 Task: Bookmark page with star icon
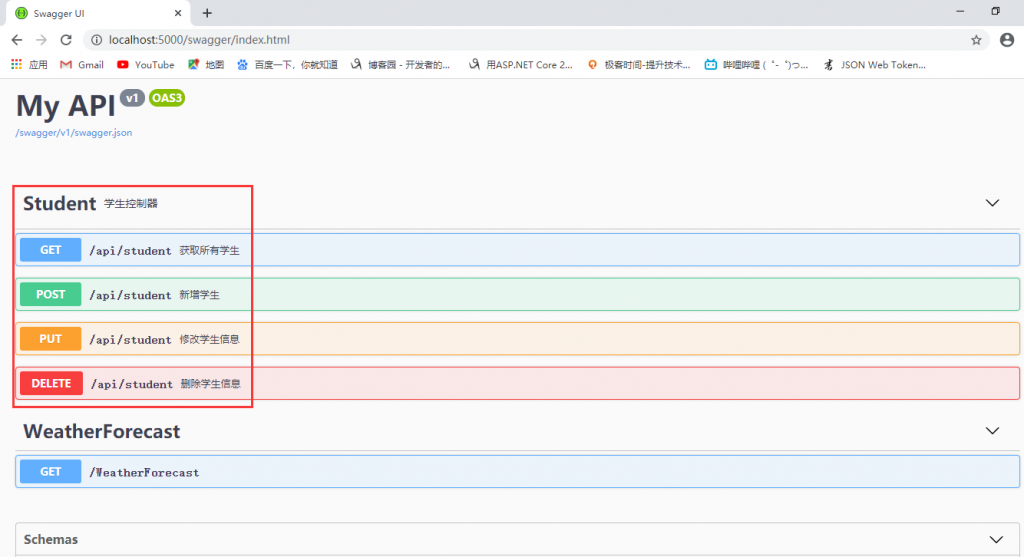(x=976, y=40)
